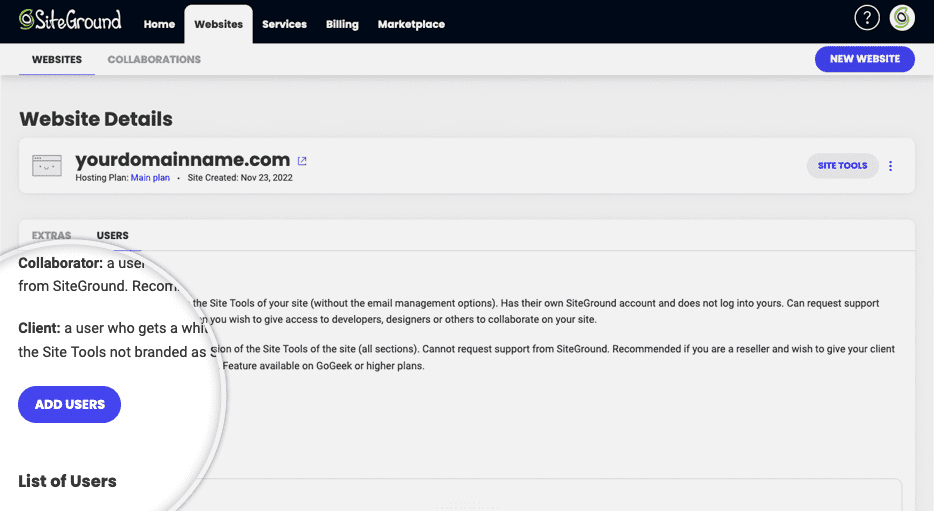Follow the Main plan hosting link
The height and width of the screenshot is (511, 934).
(150, 178)
